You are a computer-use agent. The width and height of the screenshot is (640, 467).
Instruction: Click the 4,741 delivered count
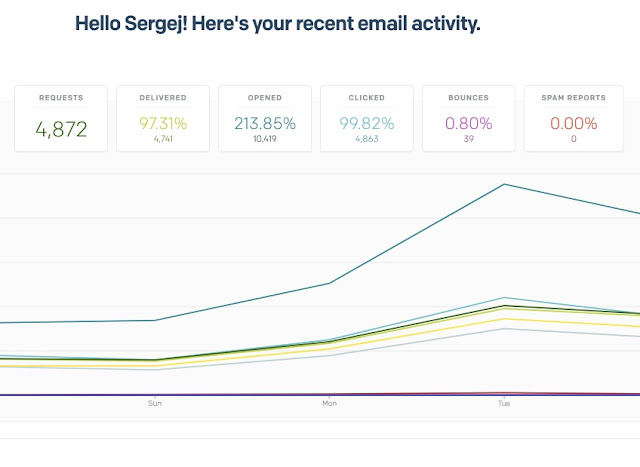[x=163, y=139]
